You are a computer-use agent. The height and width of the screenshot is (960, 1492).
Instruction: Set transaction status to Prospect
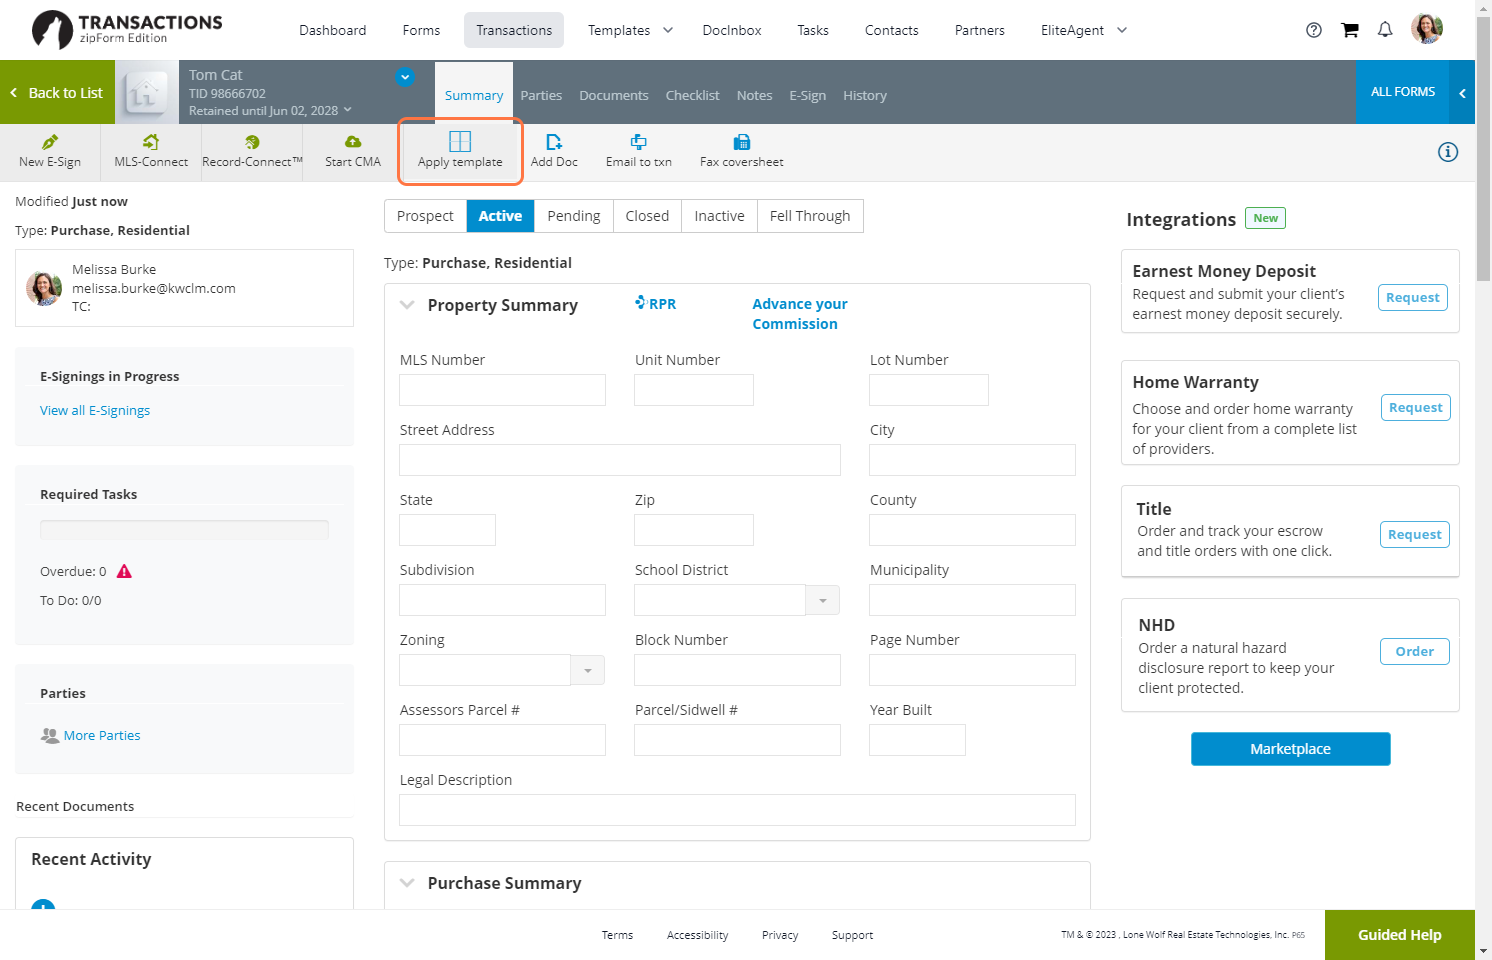[x=425, y=216]
